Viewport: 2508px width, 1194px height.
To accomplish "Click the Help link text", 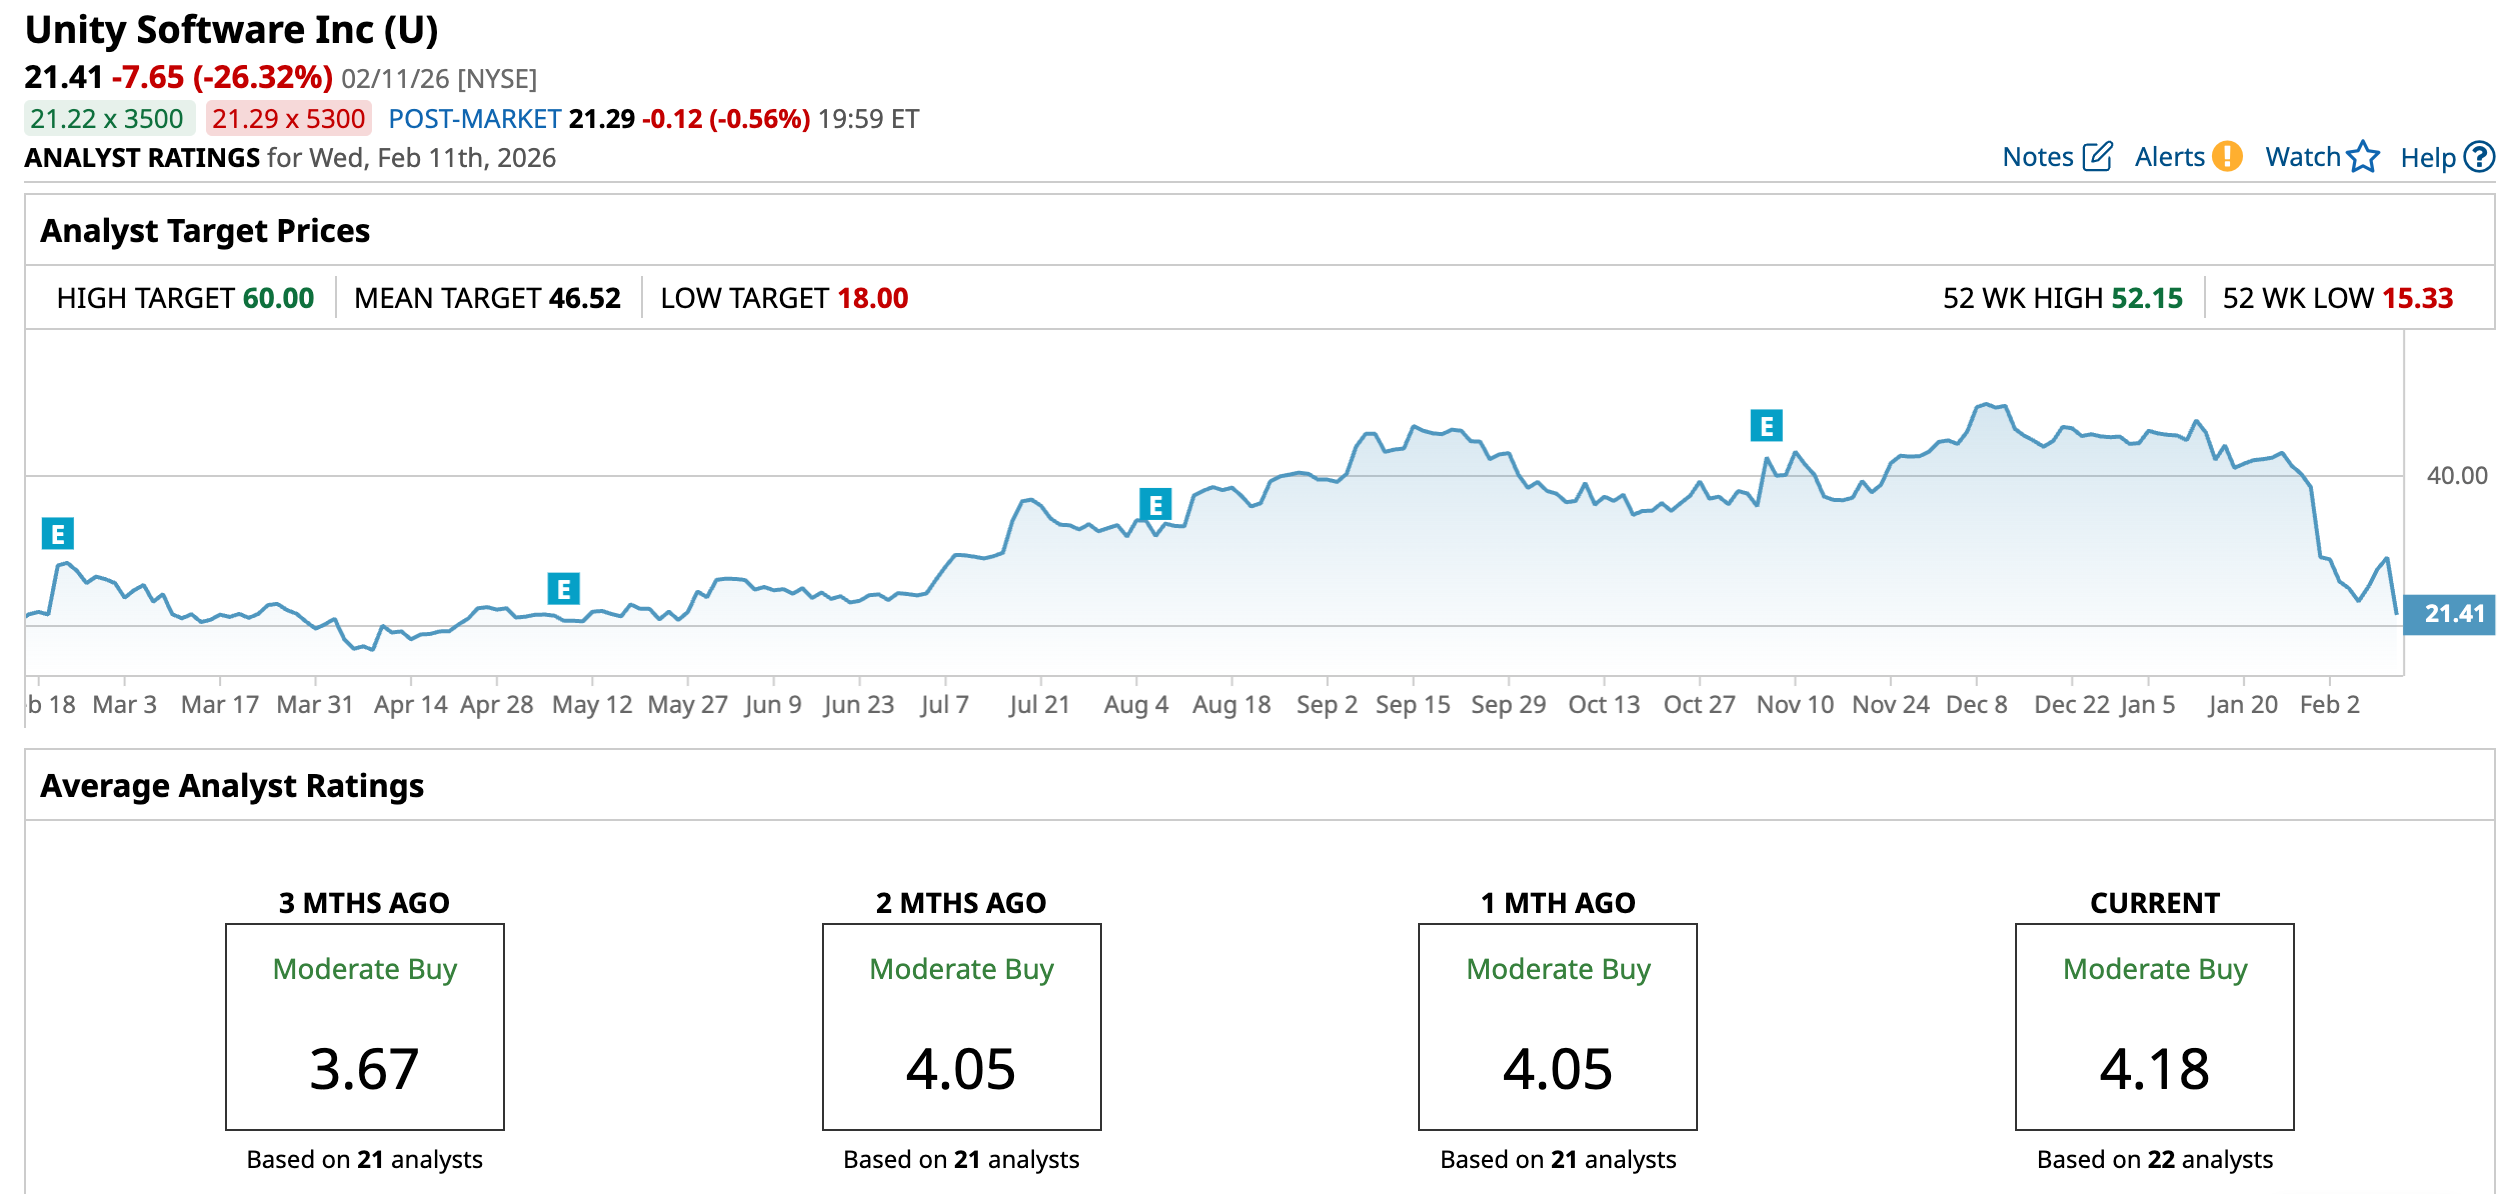I will (2427, 158).
